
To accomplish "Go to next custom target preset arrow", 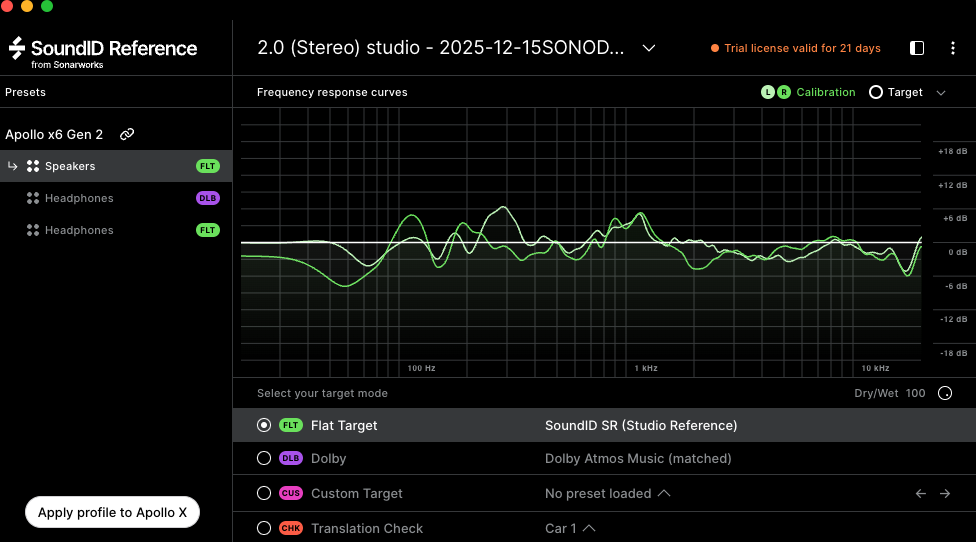I will 945,493.
